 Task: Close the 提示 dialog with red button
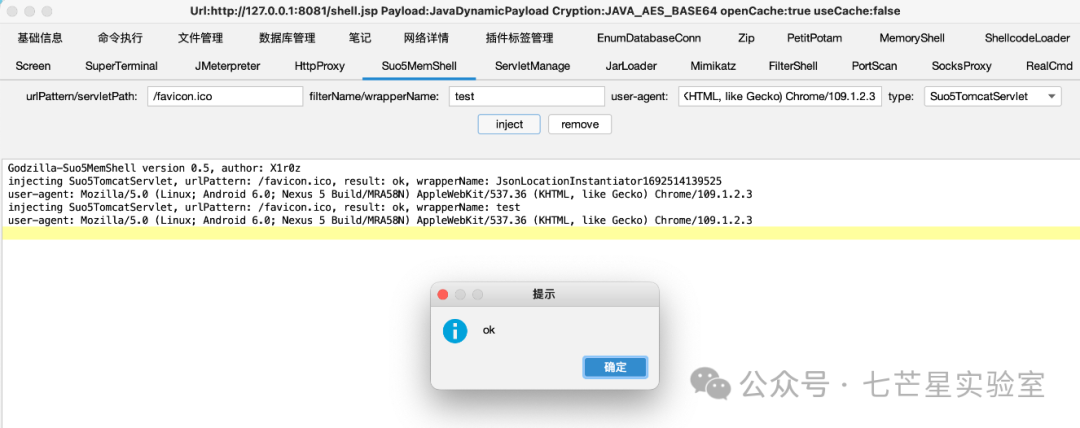pos(443,294)
